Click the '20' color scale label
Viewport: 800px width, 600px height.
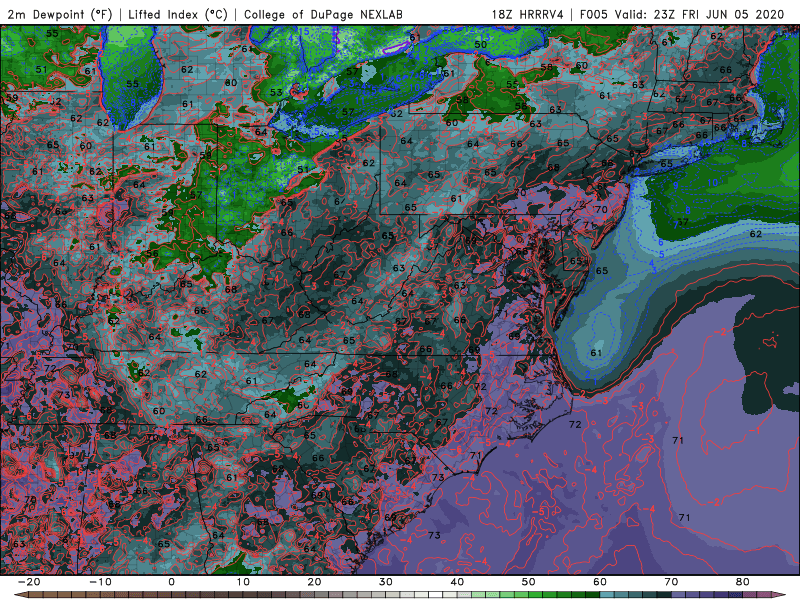[314, 582]
